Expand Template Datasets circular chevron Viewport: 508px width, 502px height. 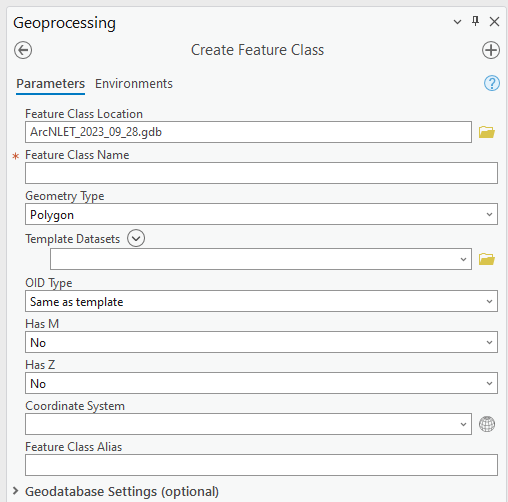point(136,238)
